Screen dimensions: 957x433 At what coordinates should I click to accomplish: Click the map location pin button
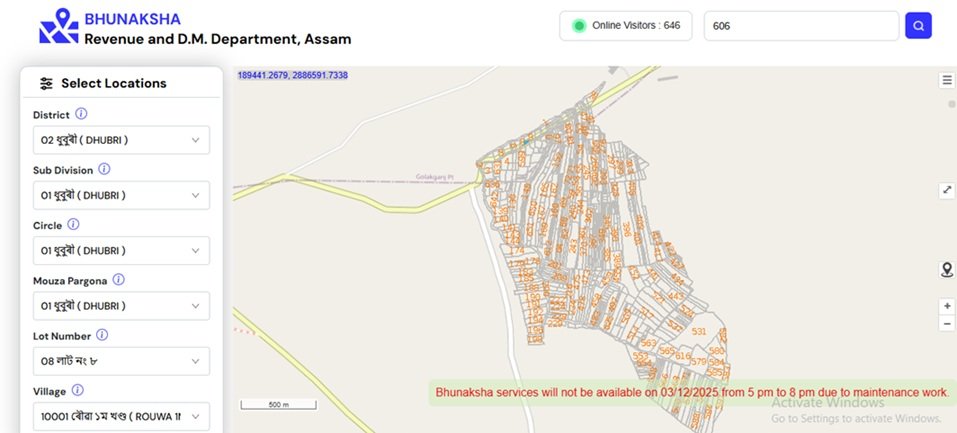pyautogui.click(x=947, y=269)
